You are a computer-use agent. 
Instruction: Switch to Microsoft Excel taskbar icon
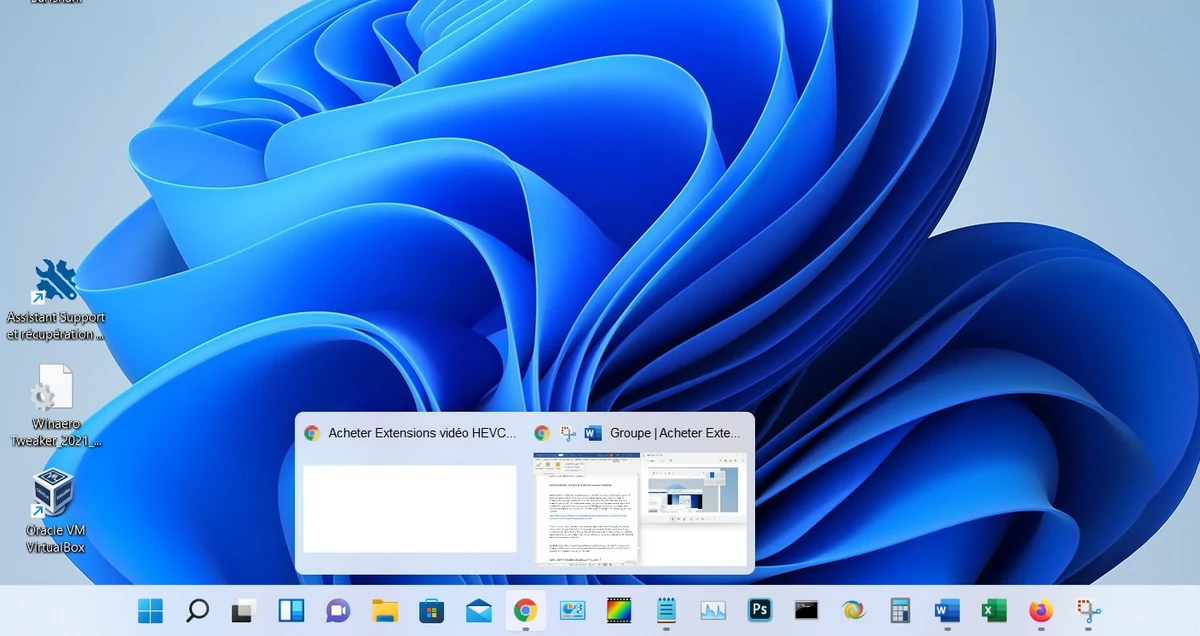(994, 610)
